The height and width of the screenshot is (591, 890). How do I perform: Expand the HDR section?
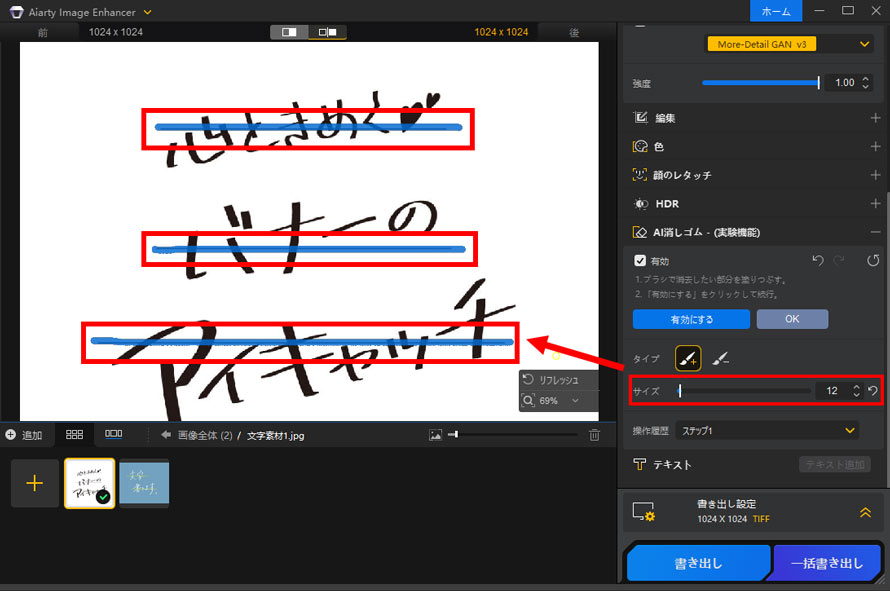point(875,203)
